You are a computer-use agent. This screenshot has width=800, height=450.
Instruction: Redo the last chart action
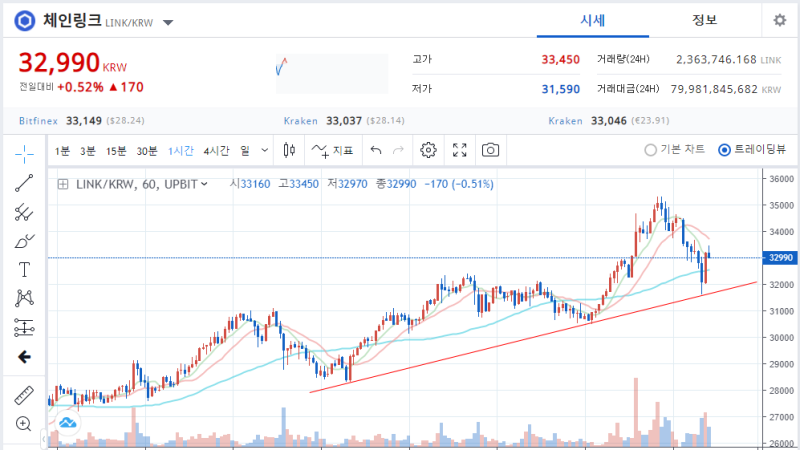click(398, 150)
